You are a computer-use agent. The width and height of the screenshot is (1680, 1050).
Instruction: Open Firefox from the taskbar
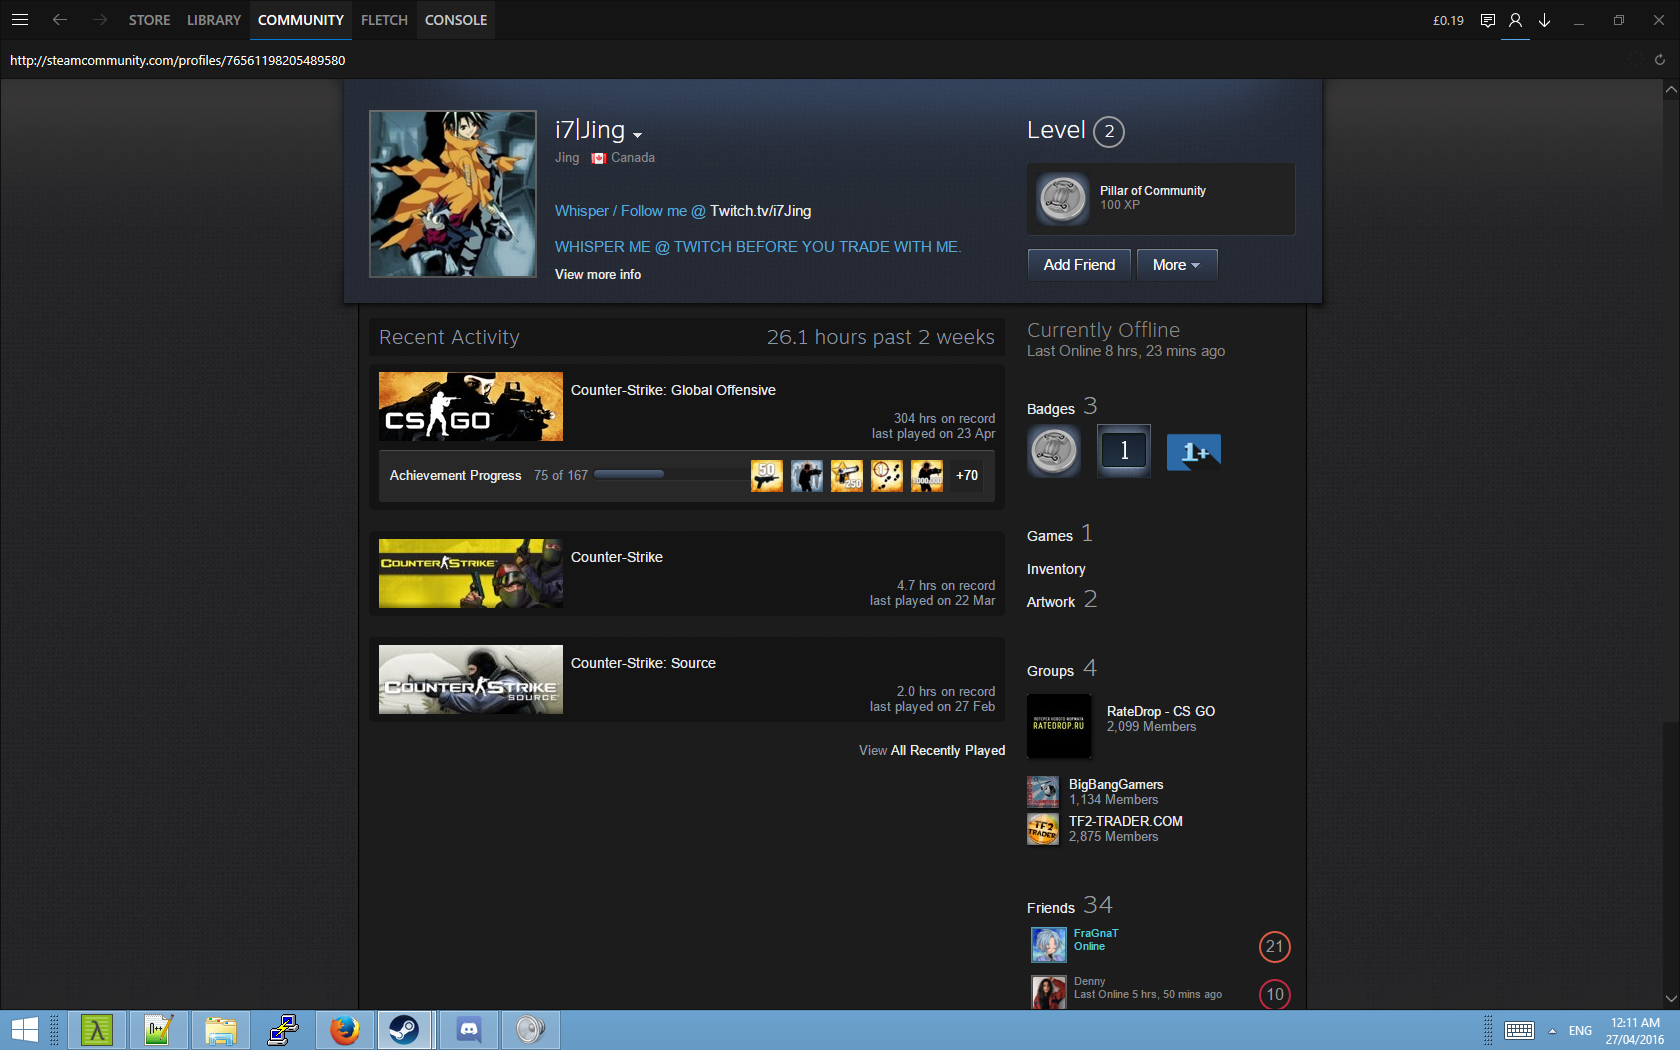tap(345, 1029)
